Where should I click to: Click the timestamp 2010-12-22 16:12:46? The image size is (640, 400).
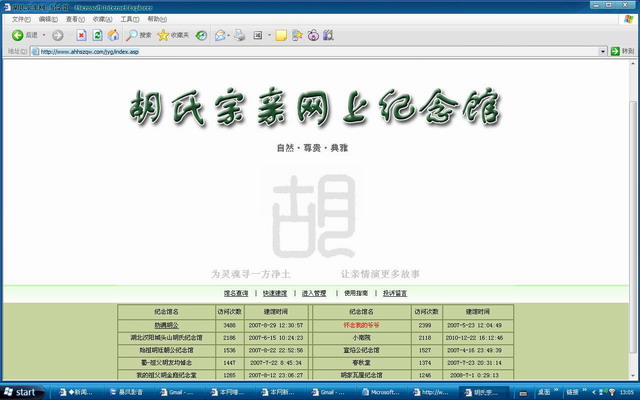(474, 338)
